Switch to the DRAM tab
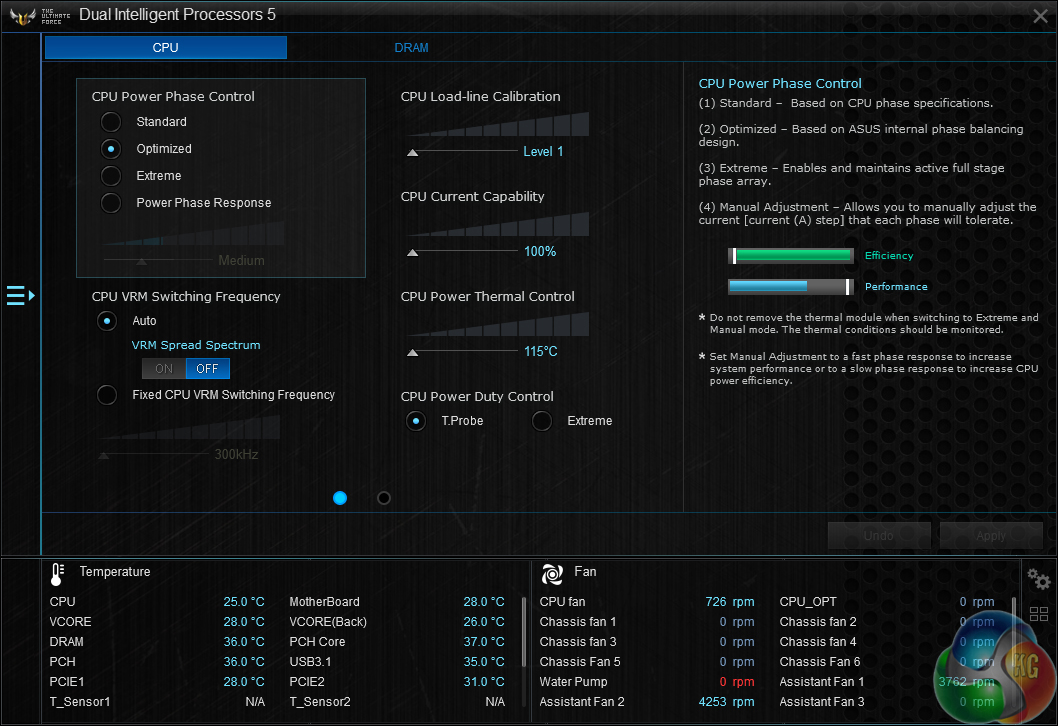The height and width of the screenshot is (726, 1058). (x=411, y=47)
